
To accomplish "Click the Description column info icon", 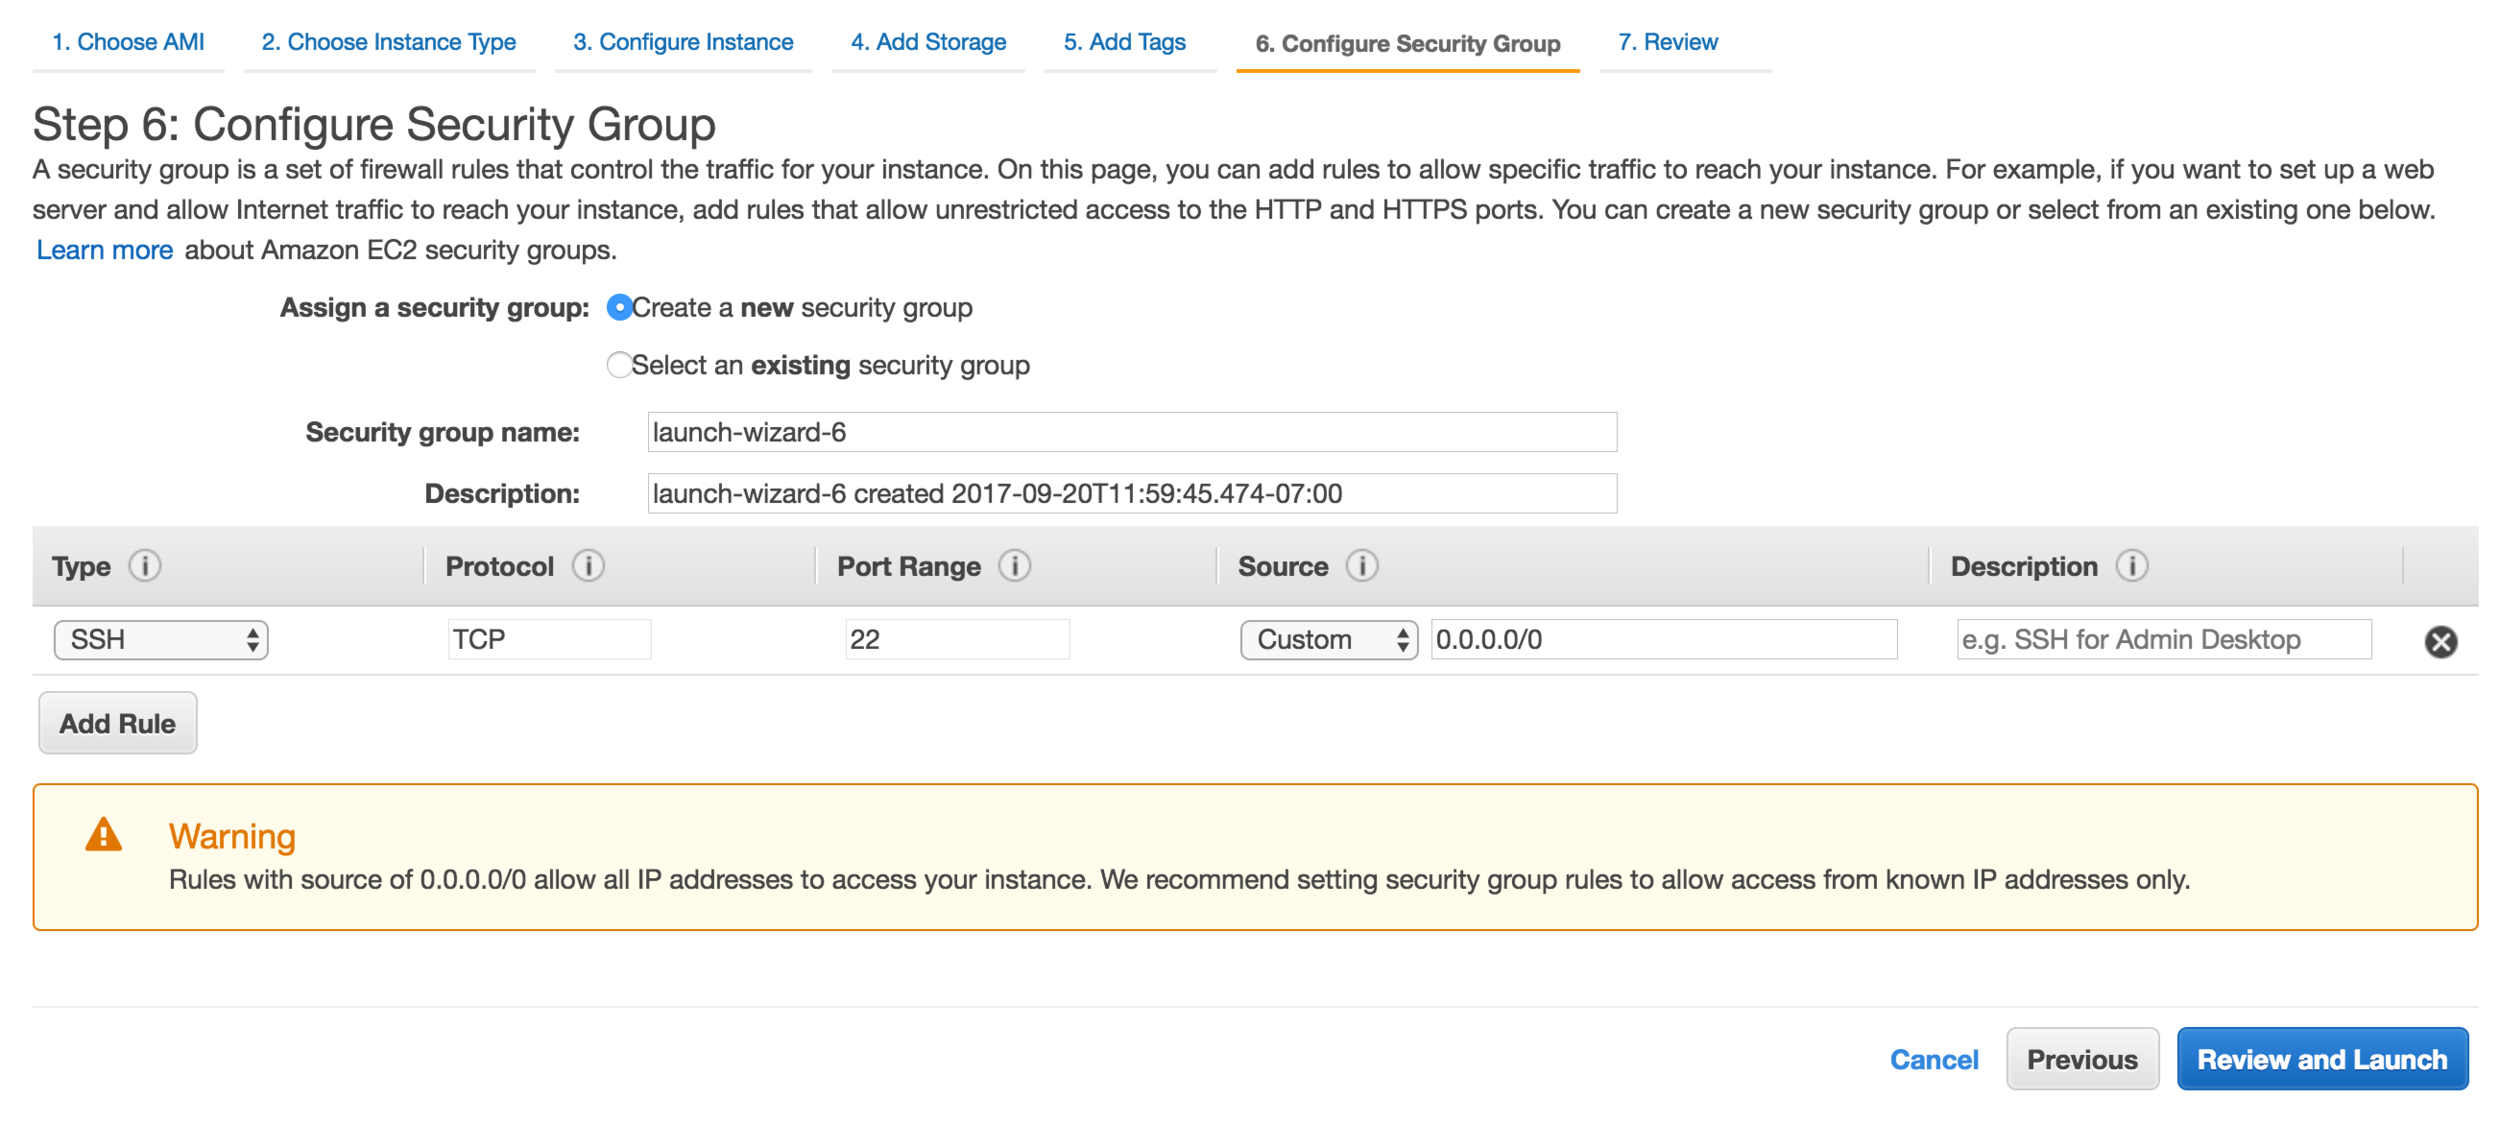I will click(2131, 566).
